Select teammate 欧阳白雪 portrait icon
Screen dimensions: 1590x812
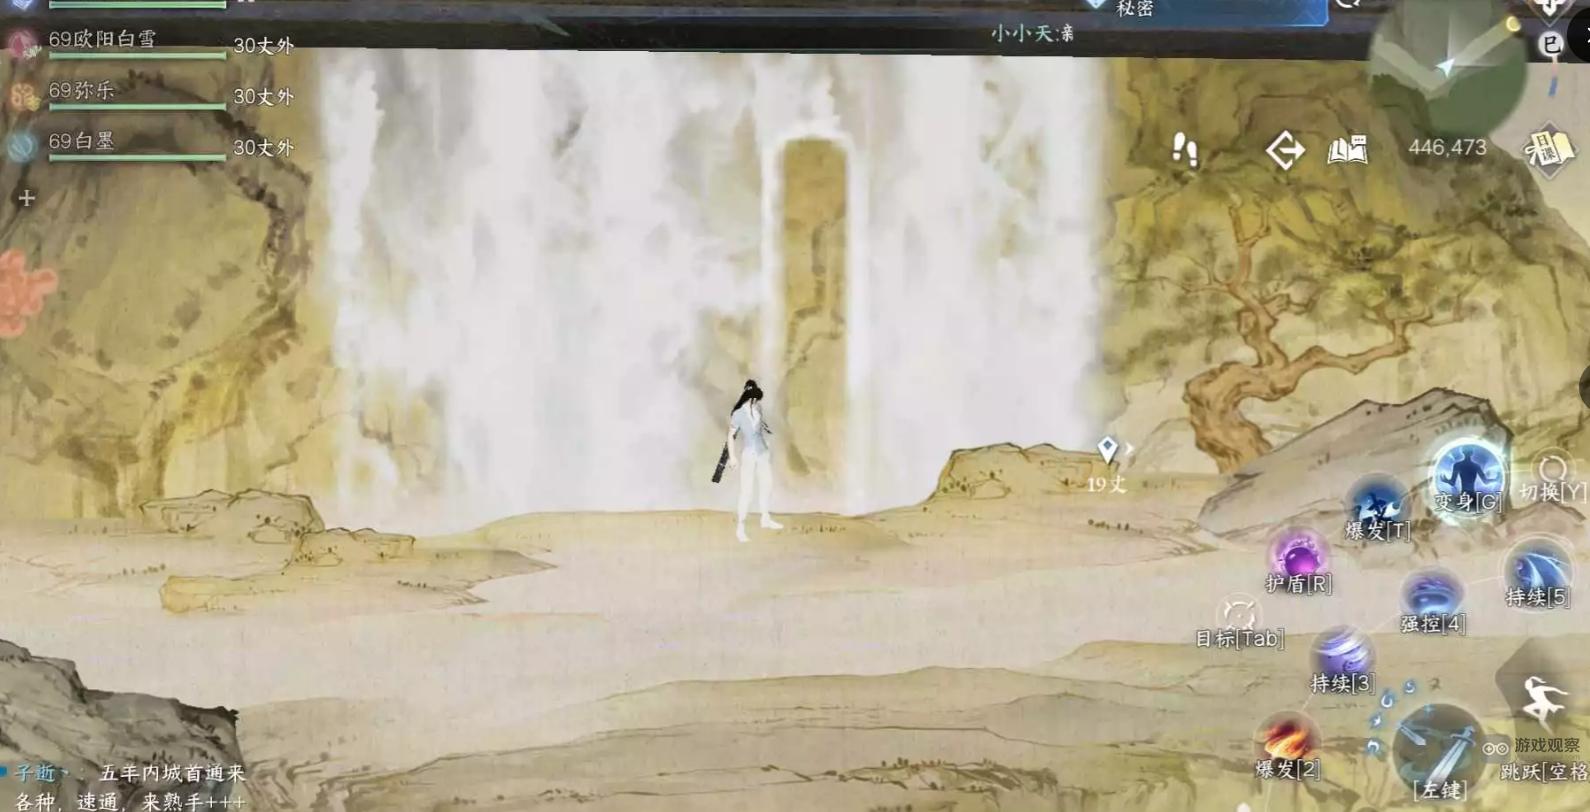pos(22,44)
